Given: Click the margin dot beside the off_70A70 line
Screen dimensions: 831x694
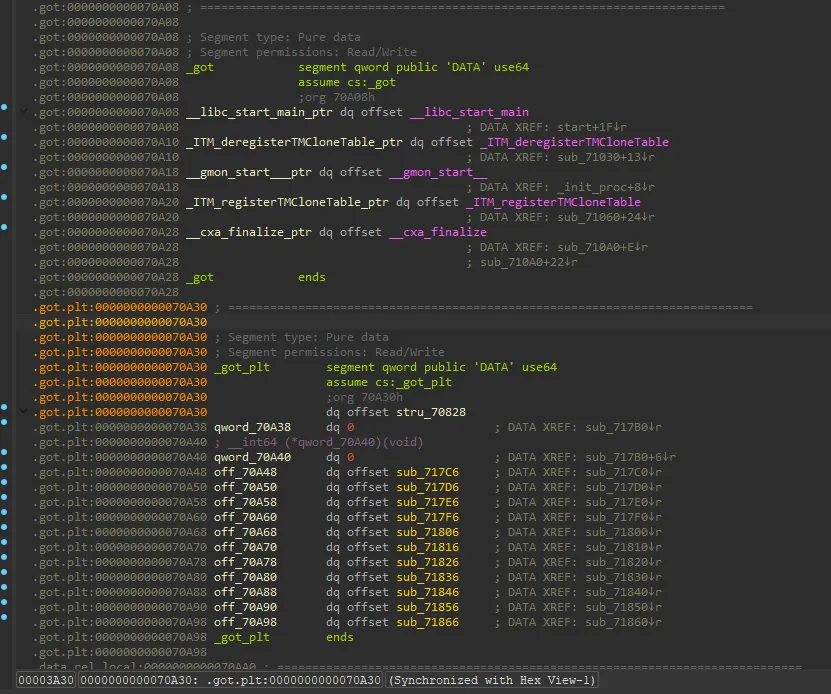Looking at the screenshot, I should click(4, 542).
